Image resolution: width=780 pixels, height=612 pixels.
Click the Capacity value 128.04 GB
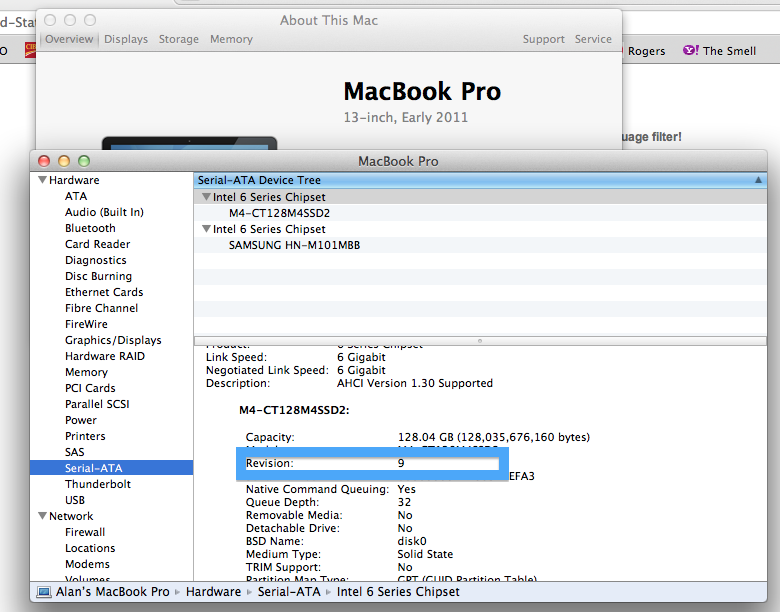[493, 437]
